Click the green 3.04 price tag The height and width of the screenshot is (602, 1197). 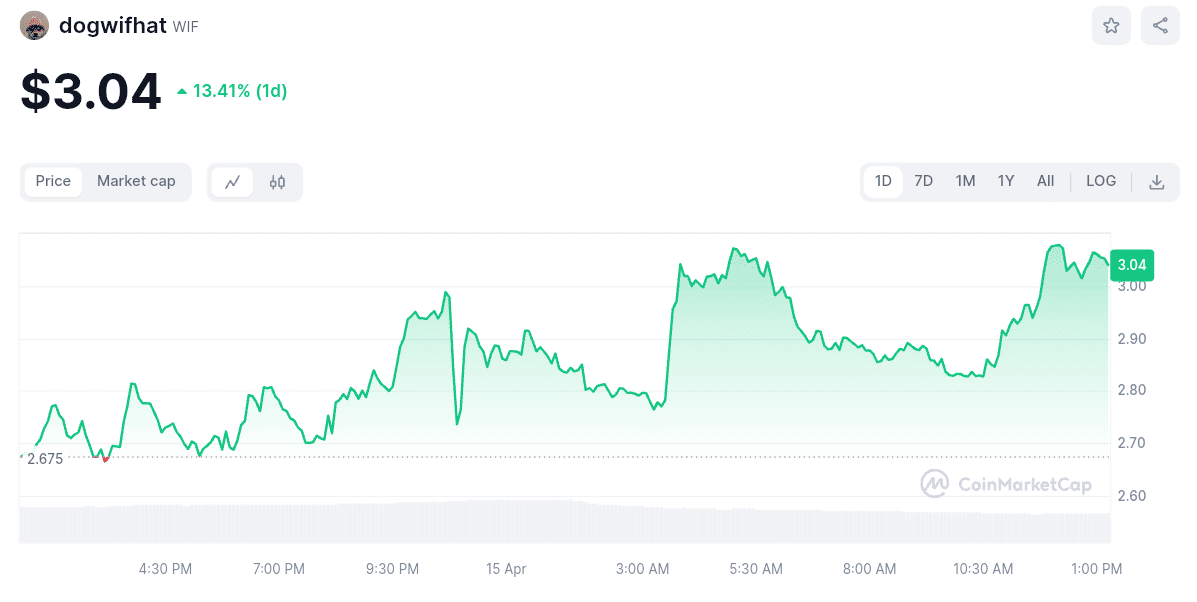(1132, 265)
